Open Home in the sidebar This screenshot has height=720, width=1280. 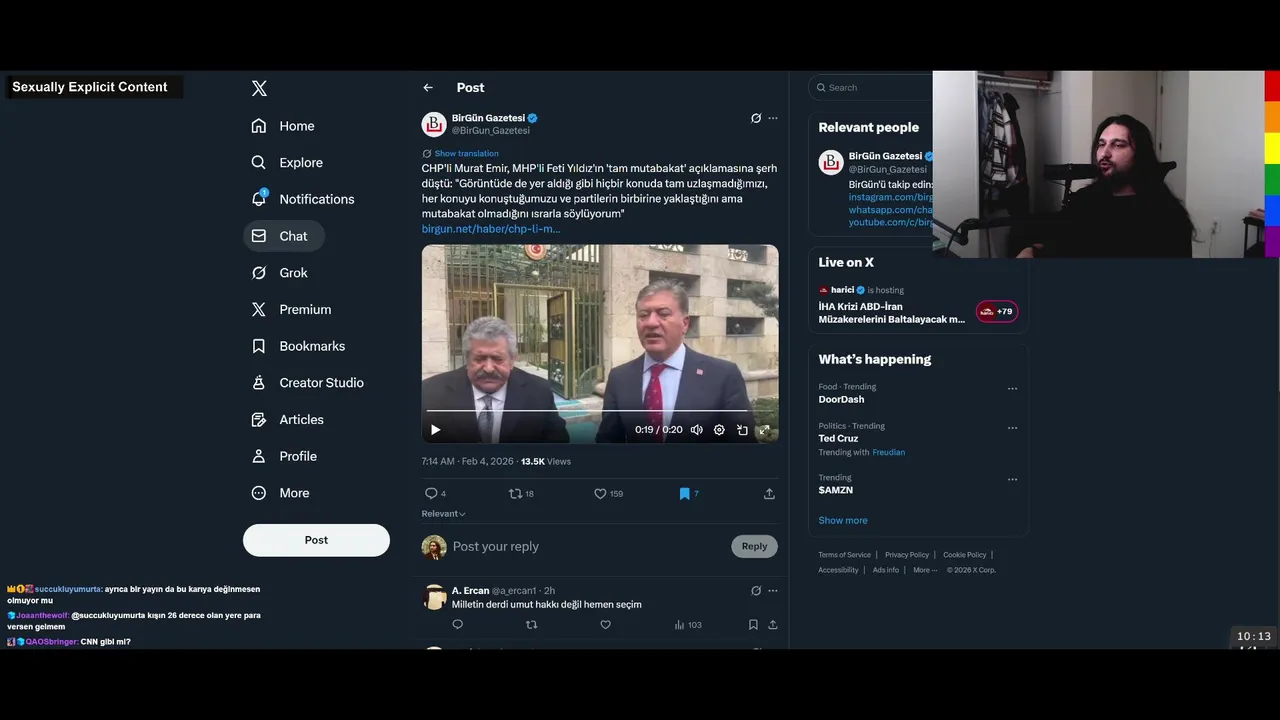coord(283,126)
